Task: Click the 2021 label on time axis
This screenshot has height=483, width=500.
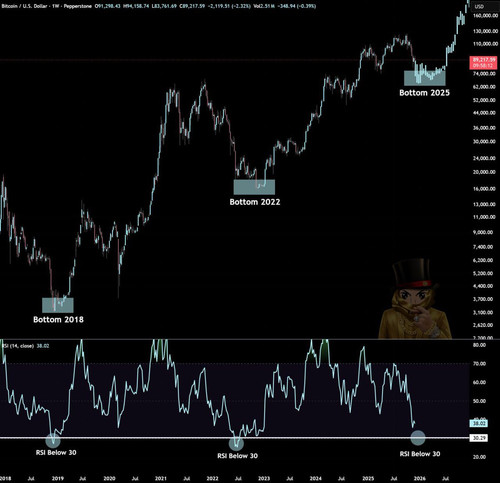Action: (x=161, y=478)
